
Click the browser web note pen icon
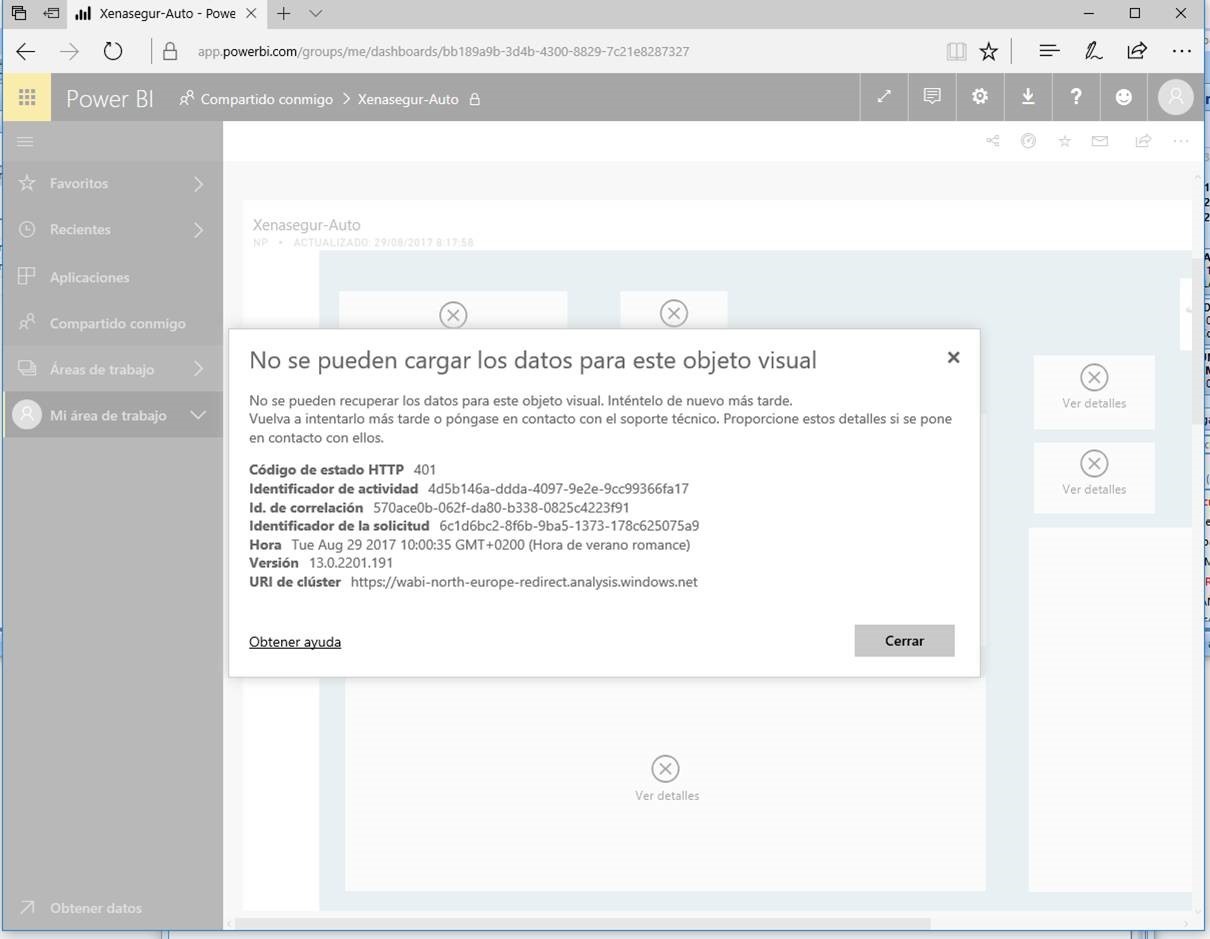(1093, 51)
